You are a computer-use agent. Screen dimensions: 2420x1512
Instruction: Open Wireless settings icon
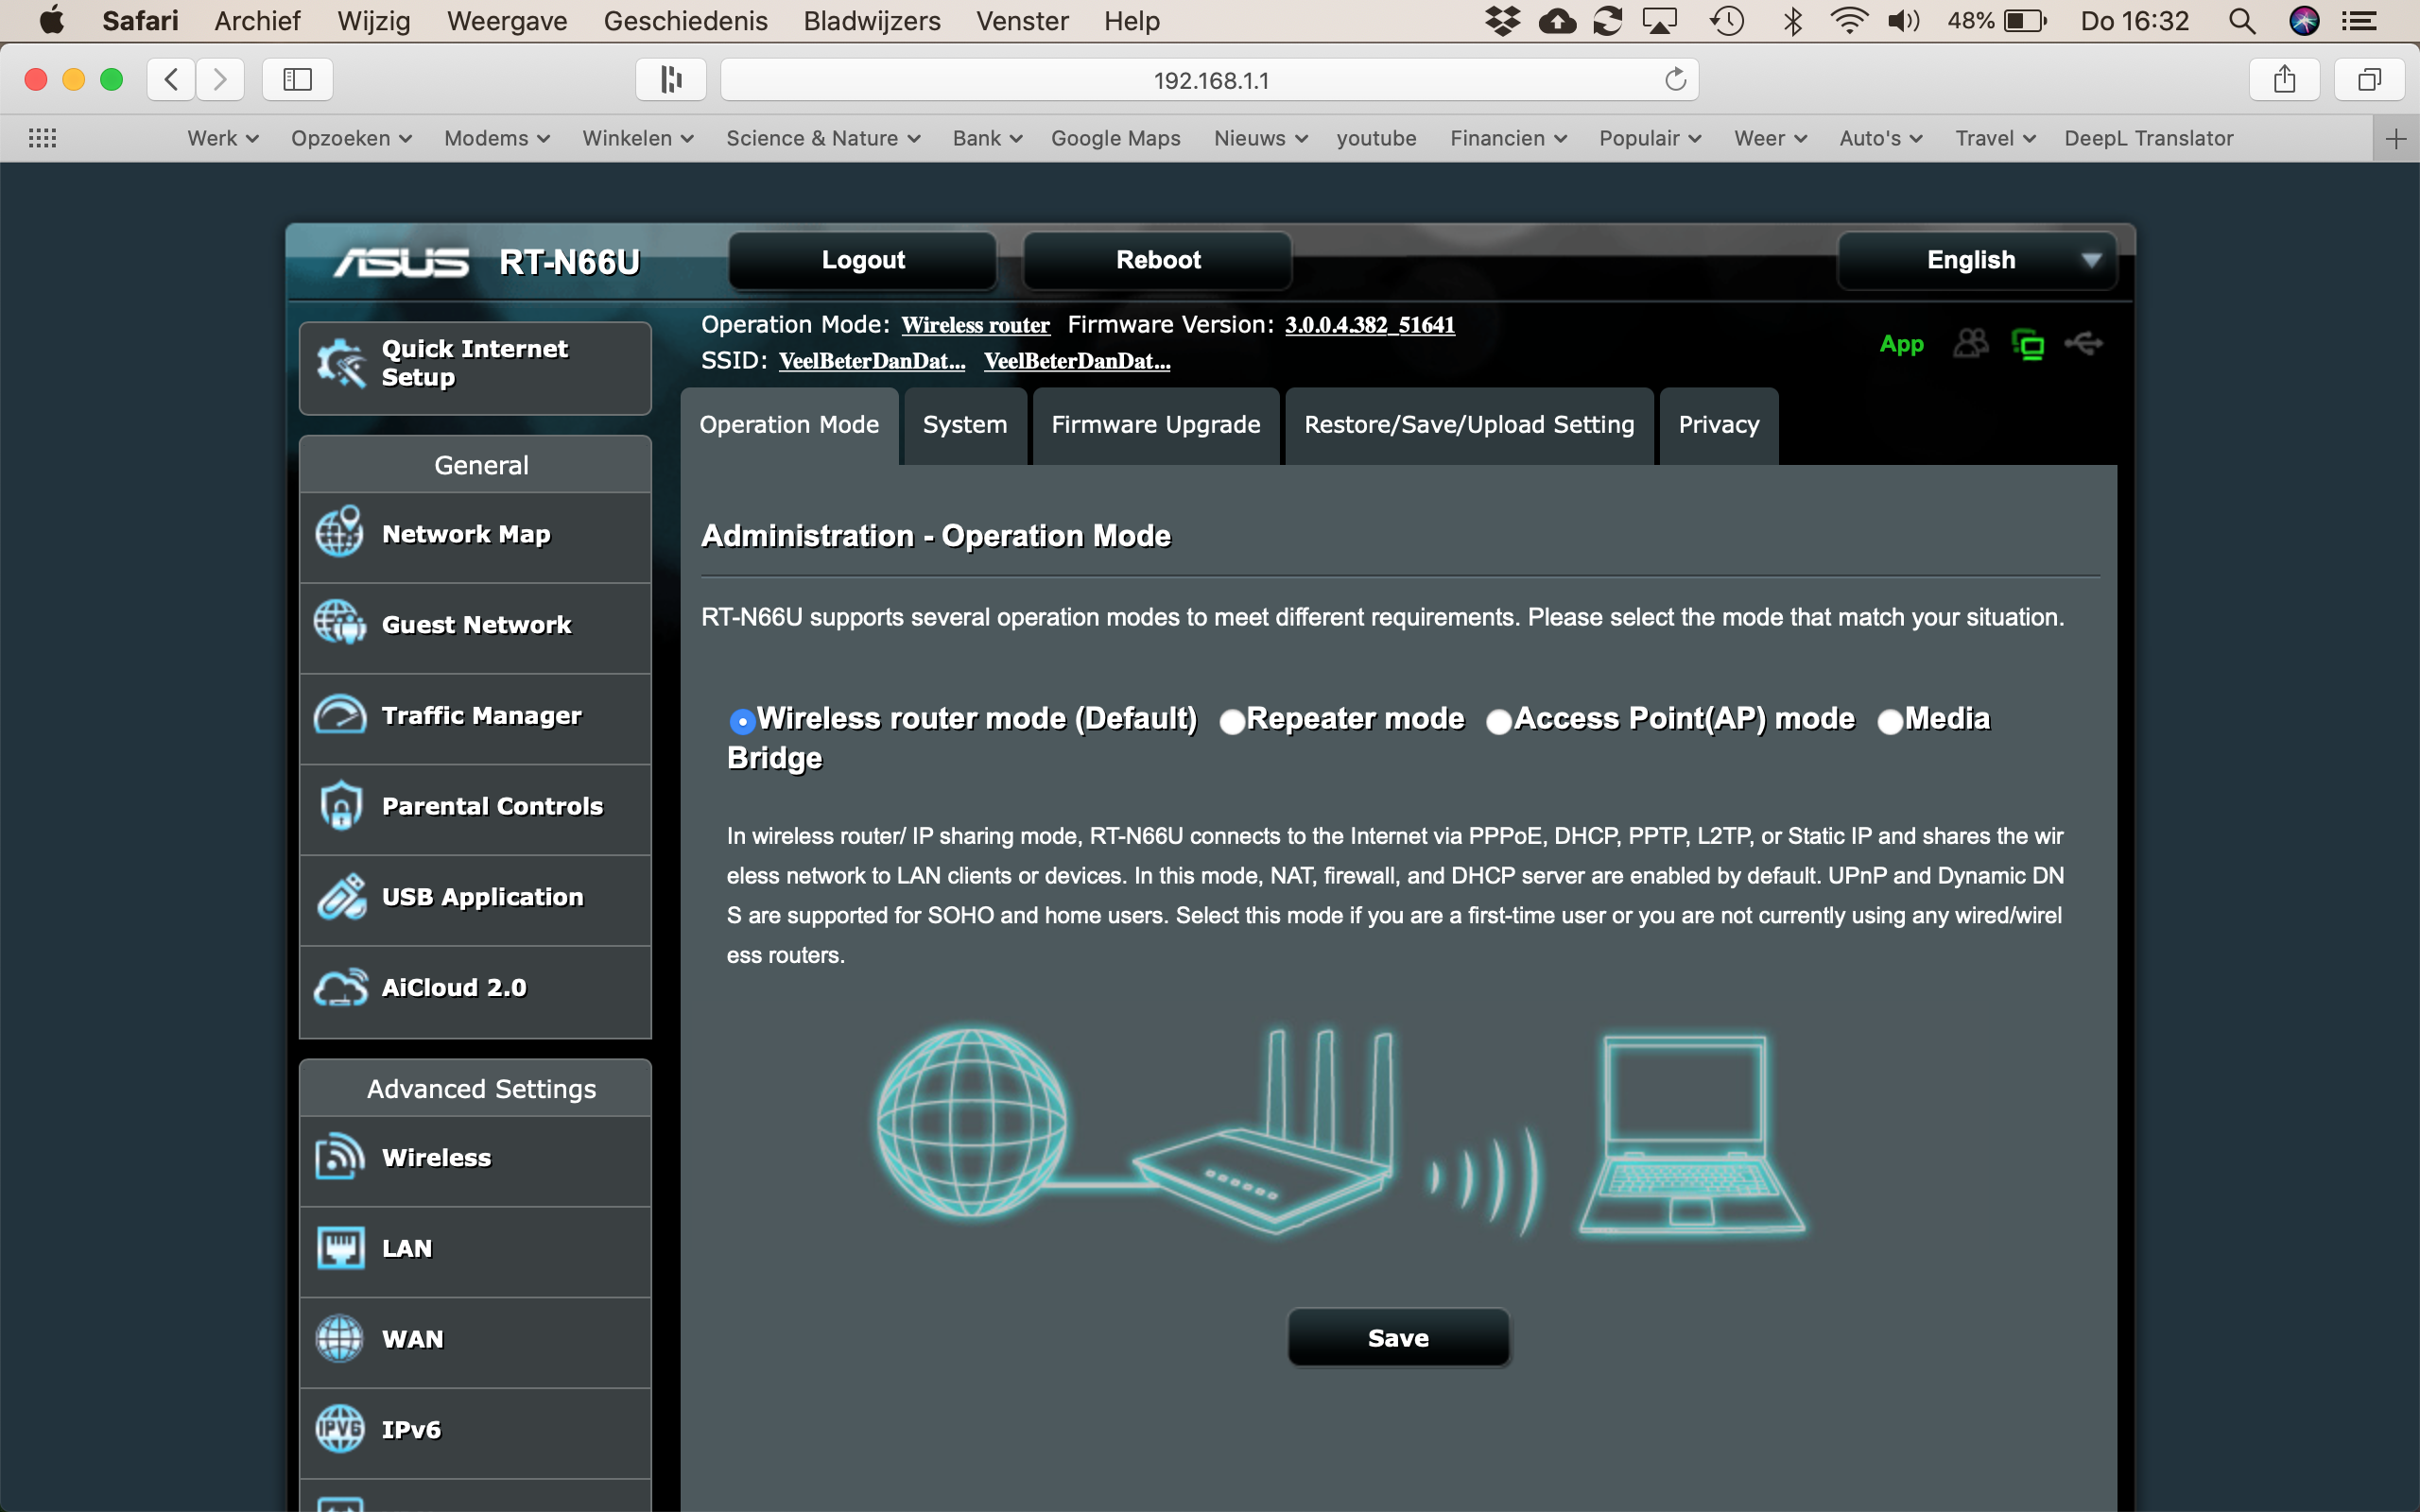340,1157
